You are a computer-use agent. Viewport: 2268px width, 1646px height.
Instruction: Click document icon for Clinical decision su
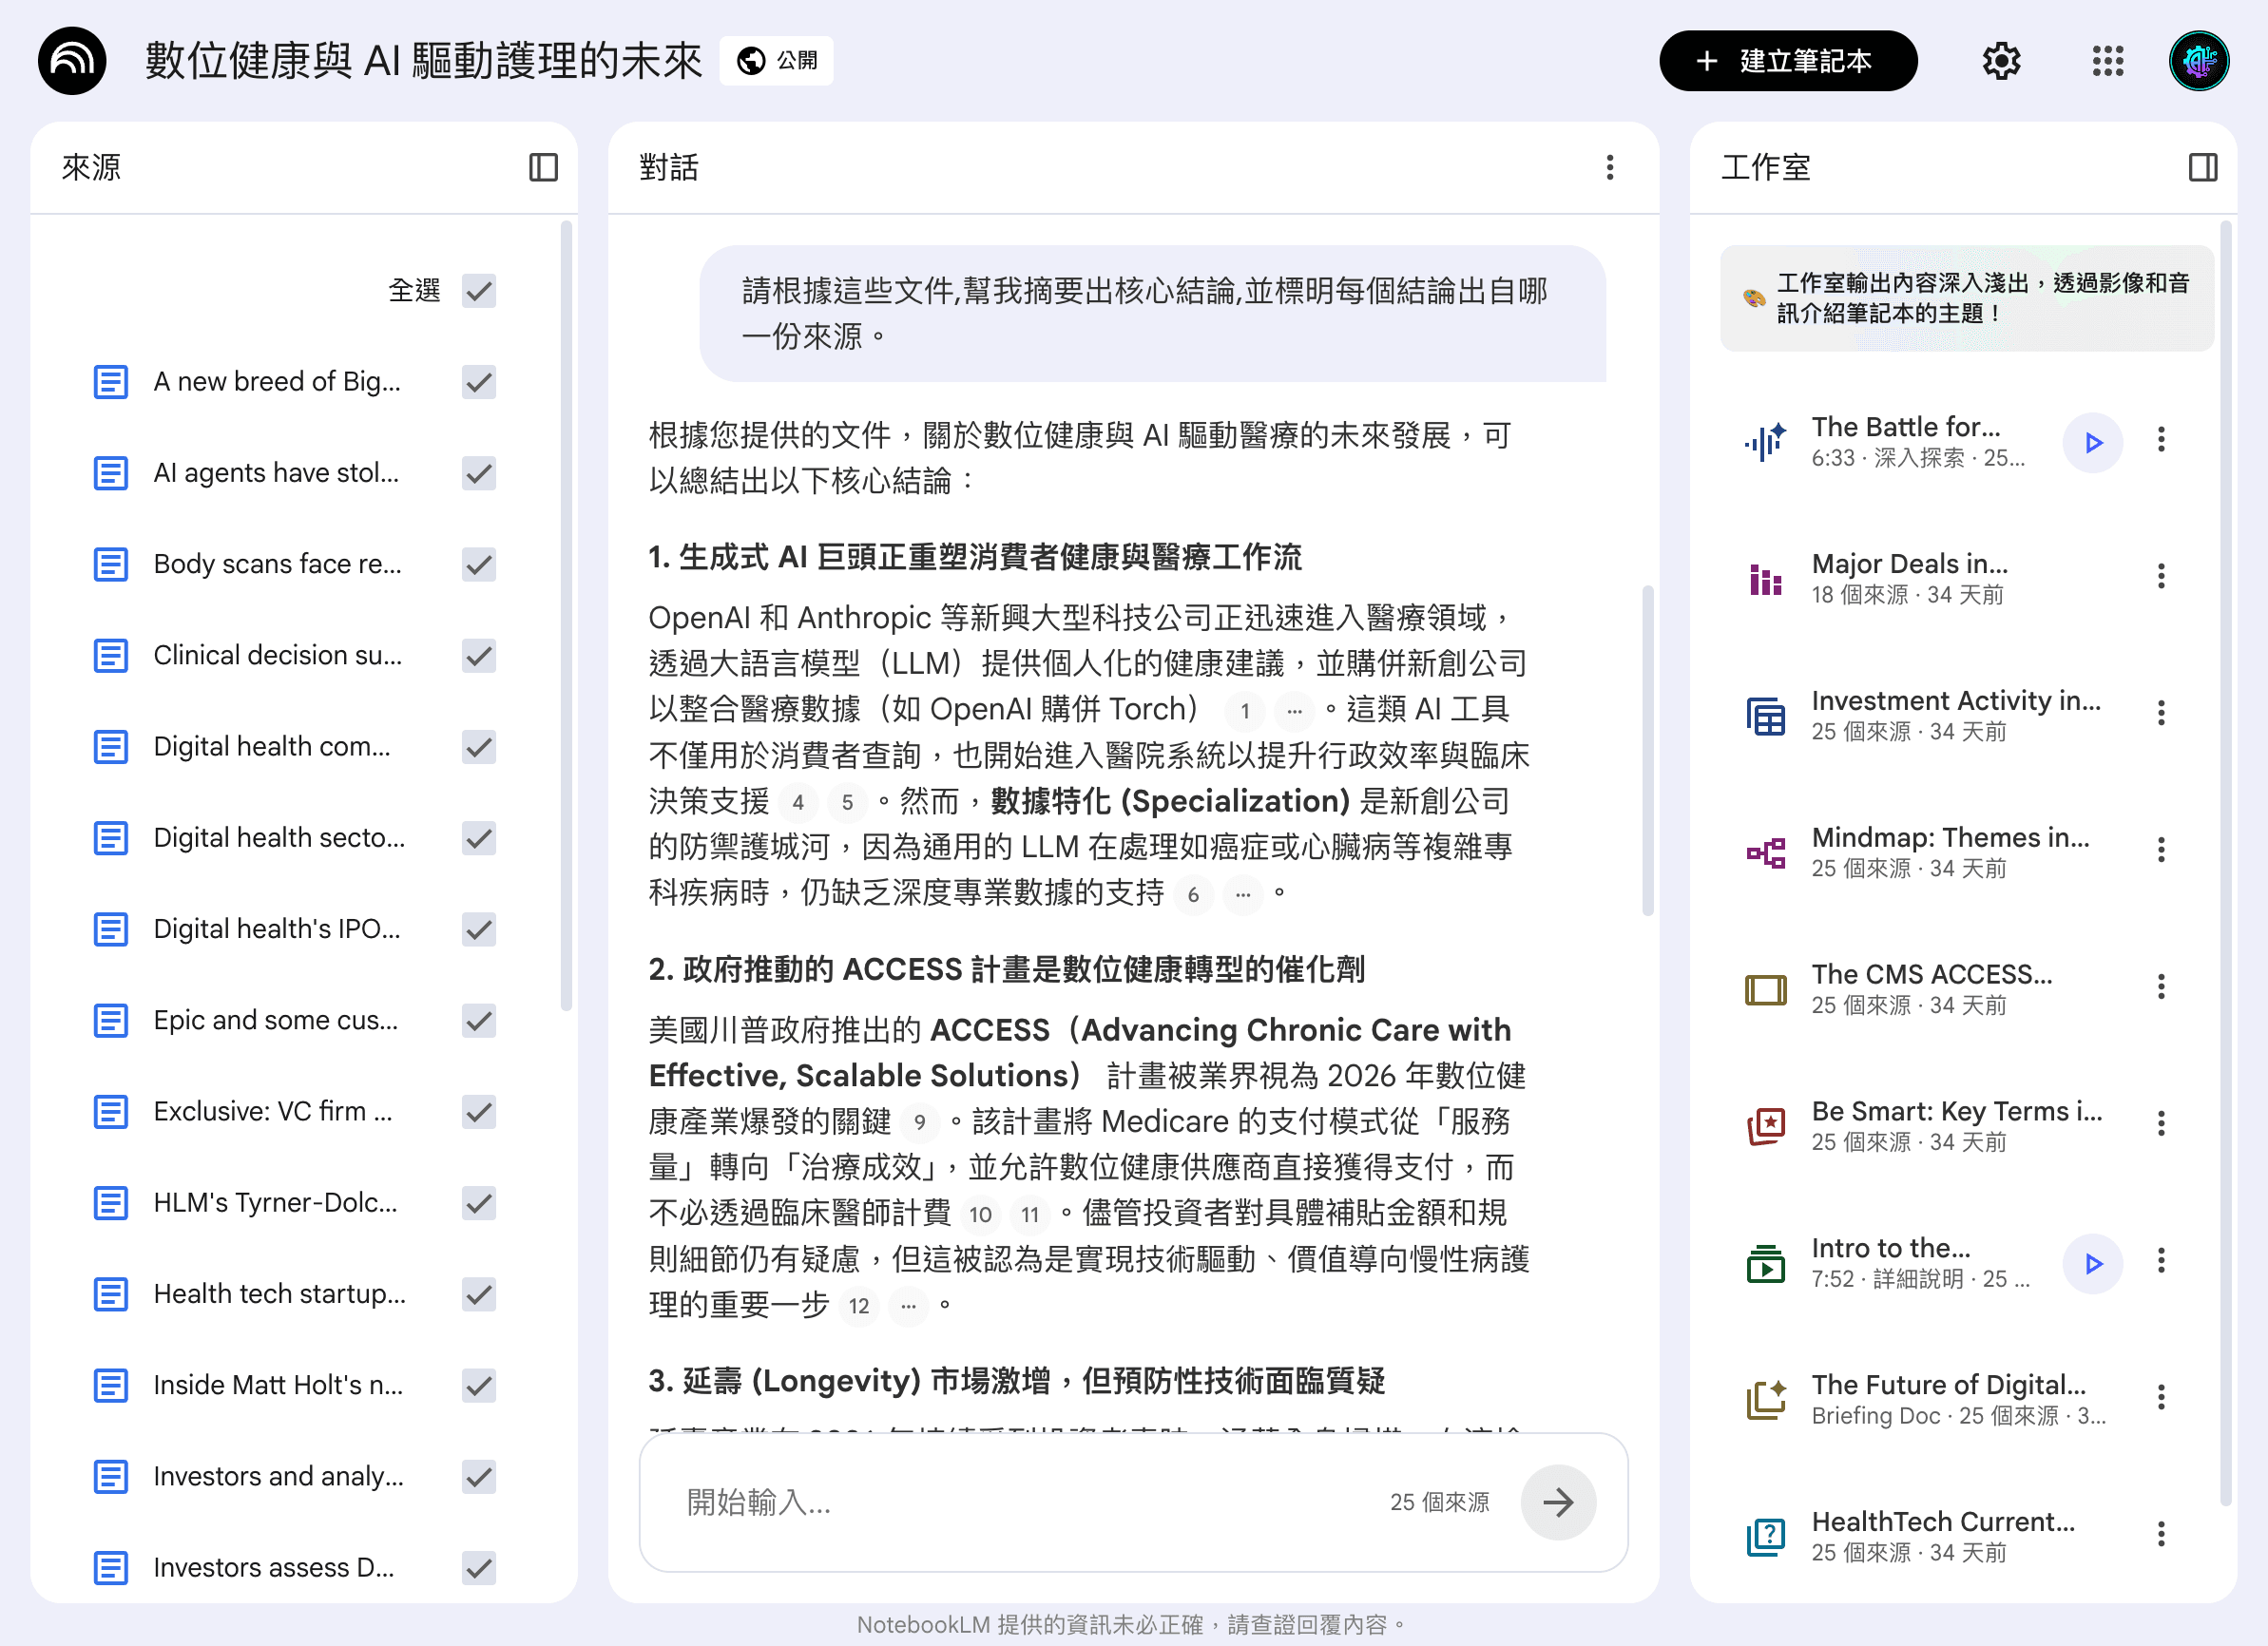111,656
